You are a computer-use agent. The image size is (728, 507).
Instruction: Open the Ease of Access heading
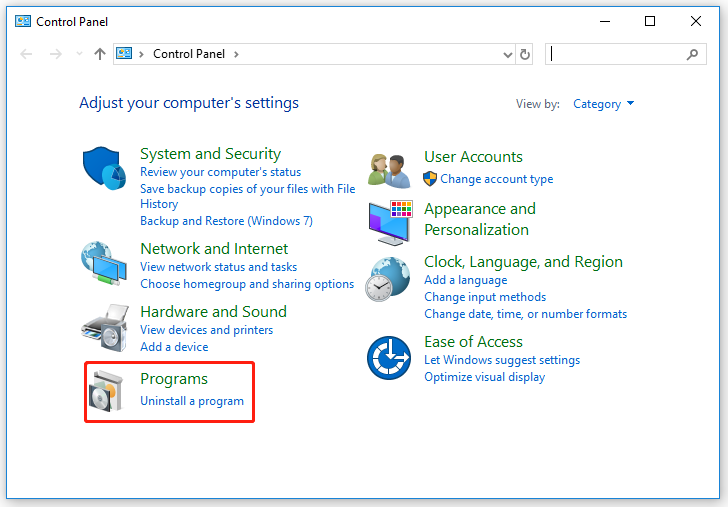pyautogui.click(x=474, y=342)
